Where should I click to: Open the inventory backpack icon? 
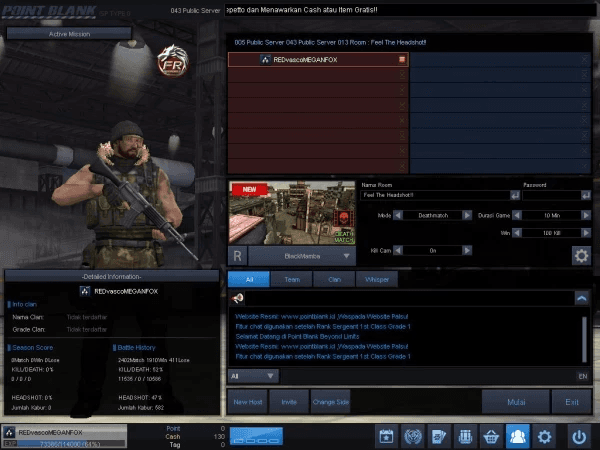(465, 436)
